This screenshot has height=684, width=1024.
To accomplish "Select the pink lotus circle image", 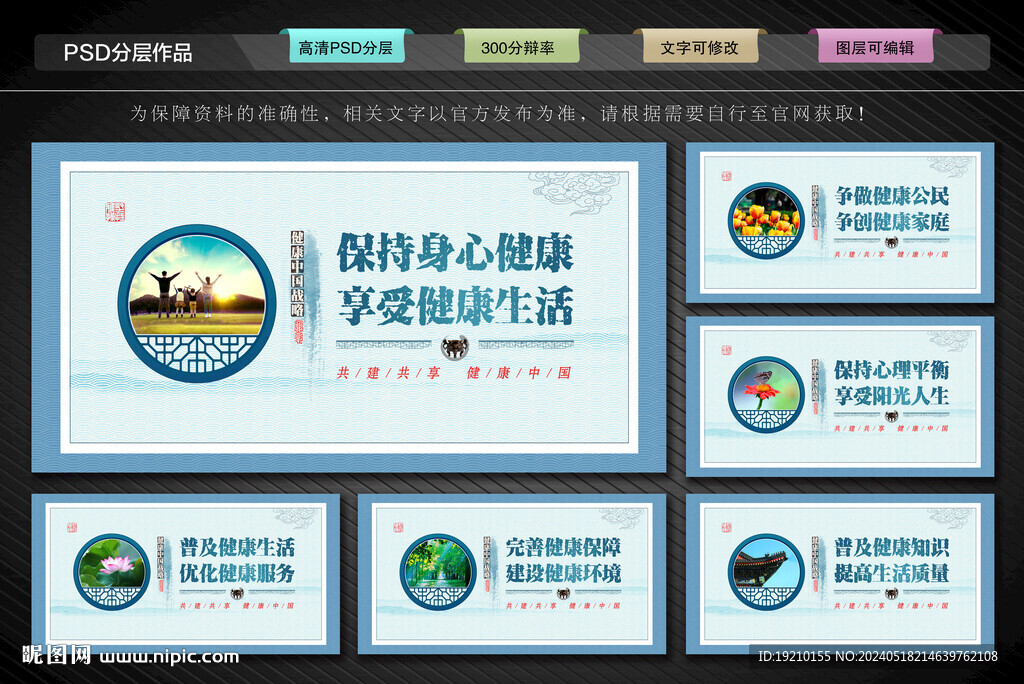I will pyautogui.click(x=112, y=572).
